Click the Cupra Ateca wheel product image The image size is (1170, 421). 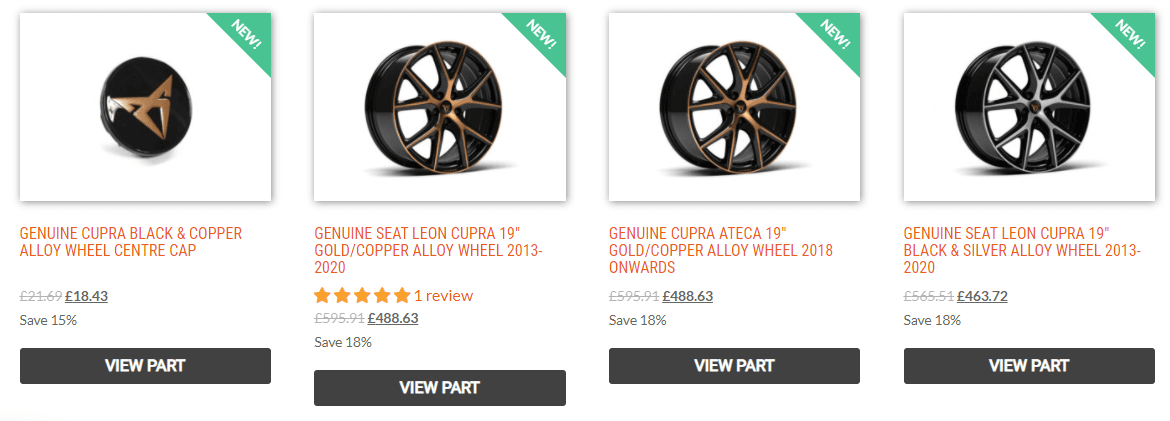tap(734, 106)
